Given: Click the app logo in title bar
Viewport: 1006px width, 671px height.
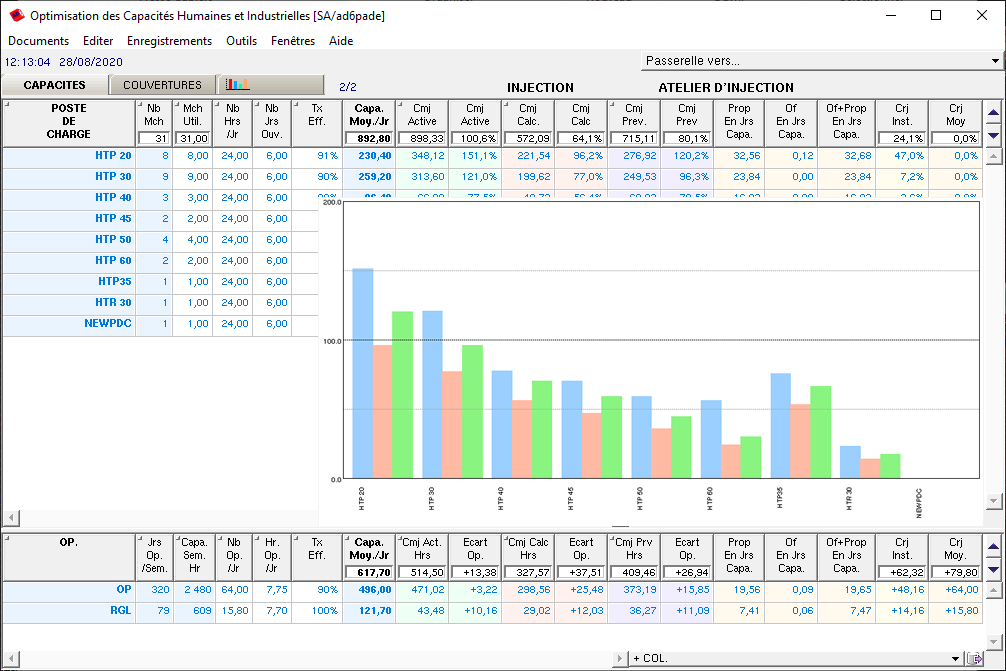Looking at the screenshot, I should pos(16,15).
